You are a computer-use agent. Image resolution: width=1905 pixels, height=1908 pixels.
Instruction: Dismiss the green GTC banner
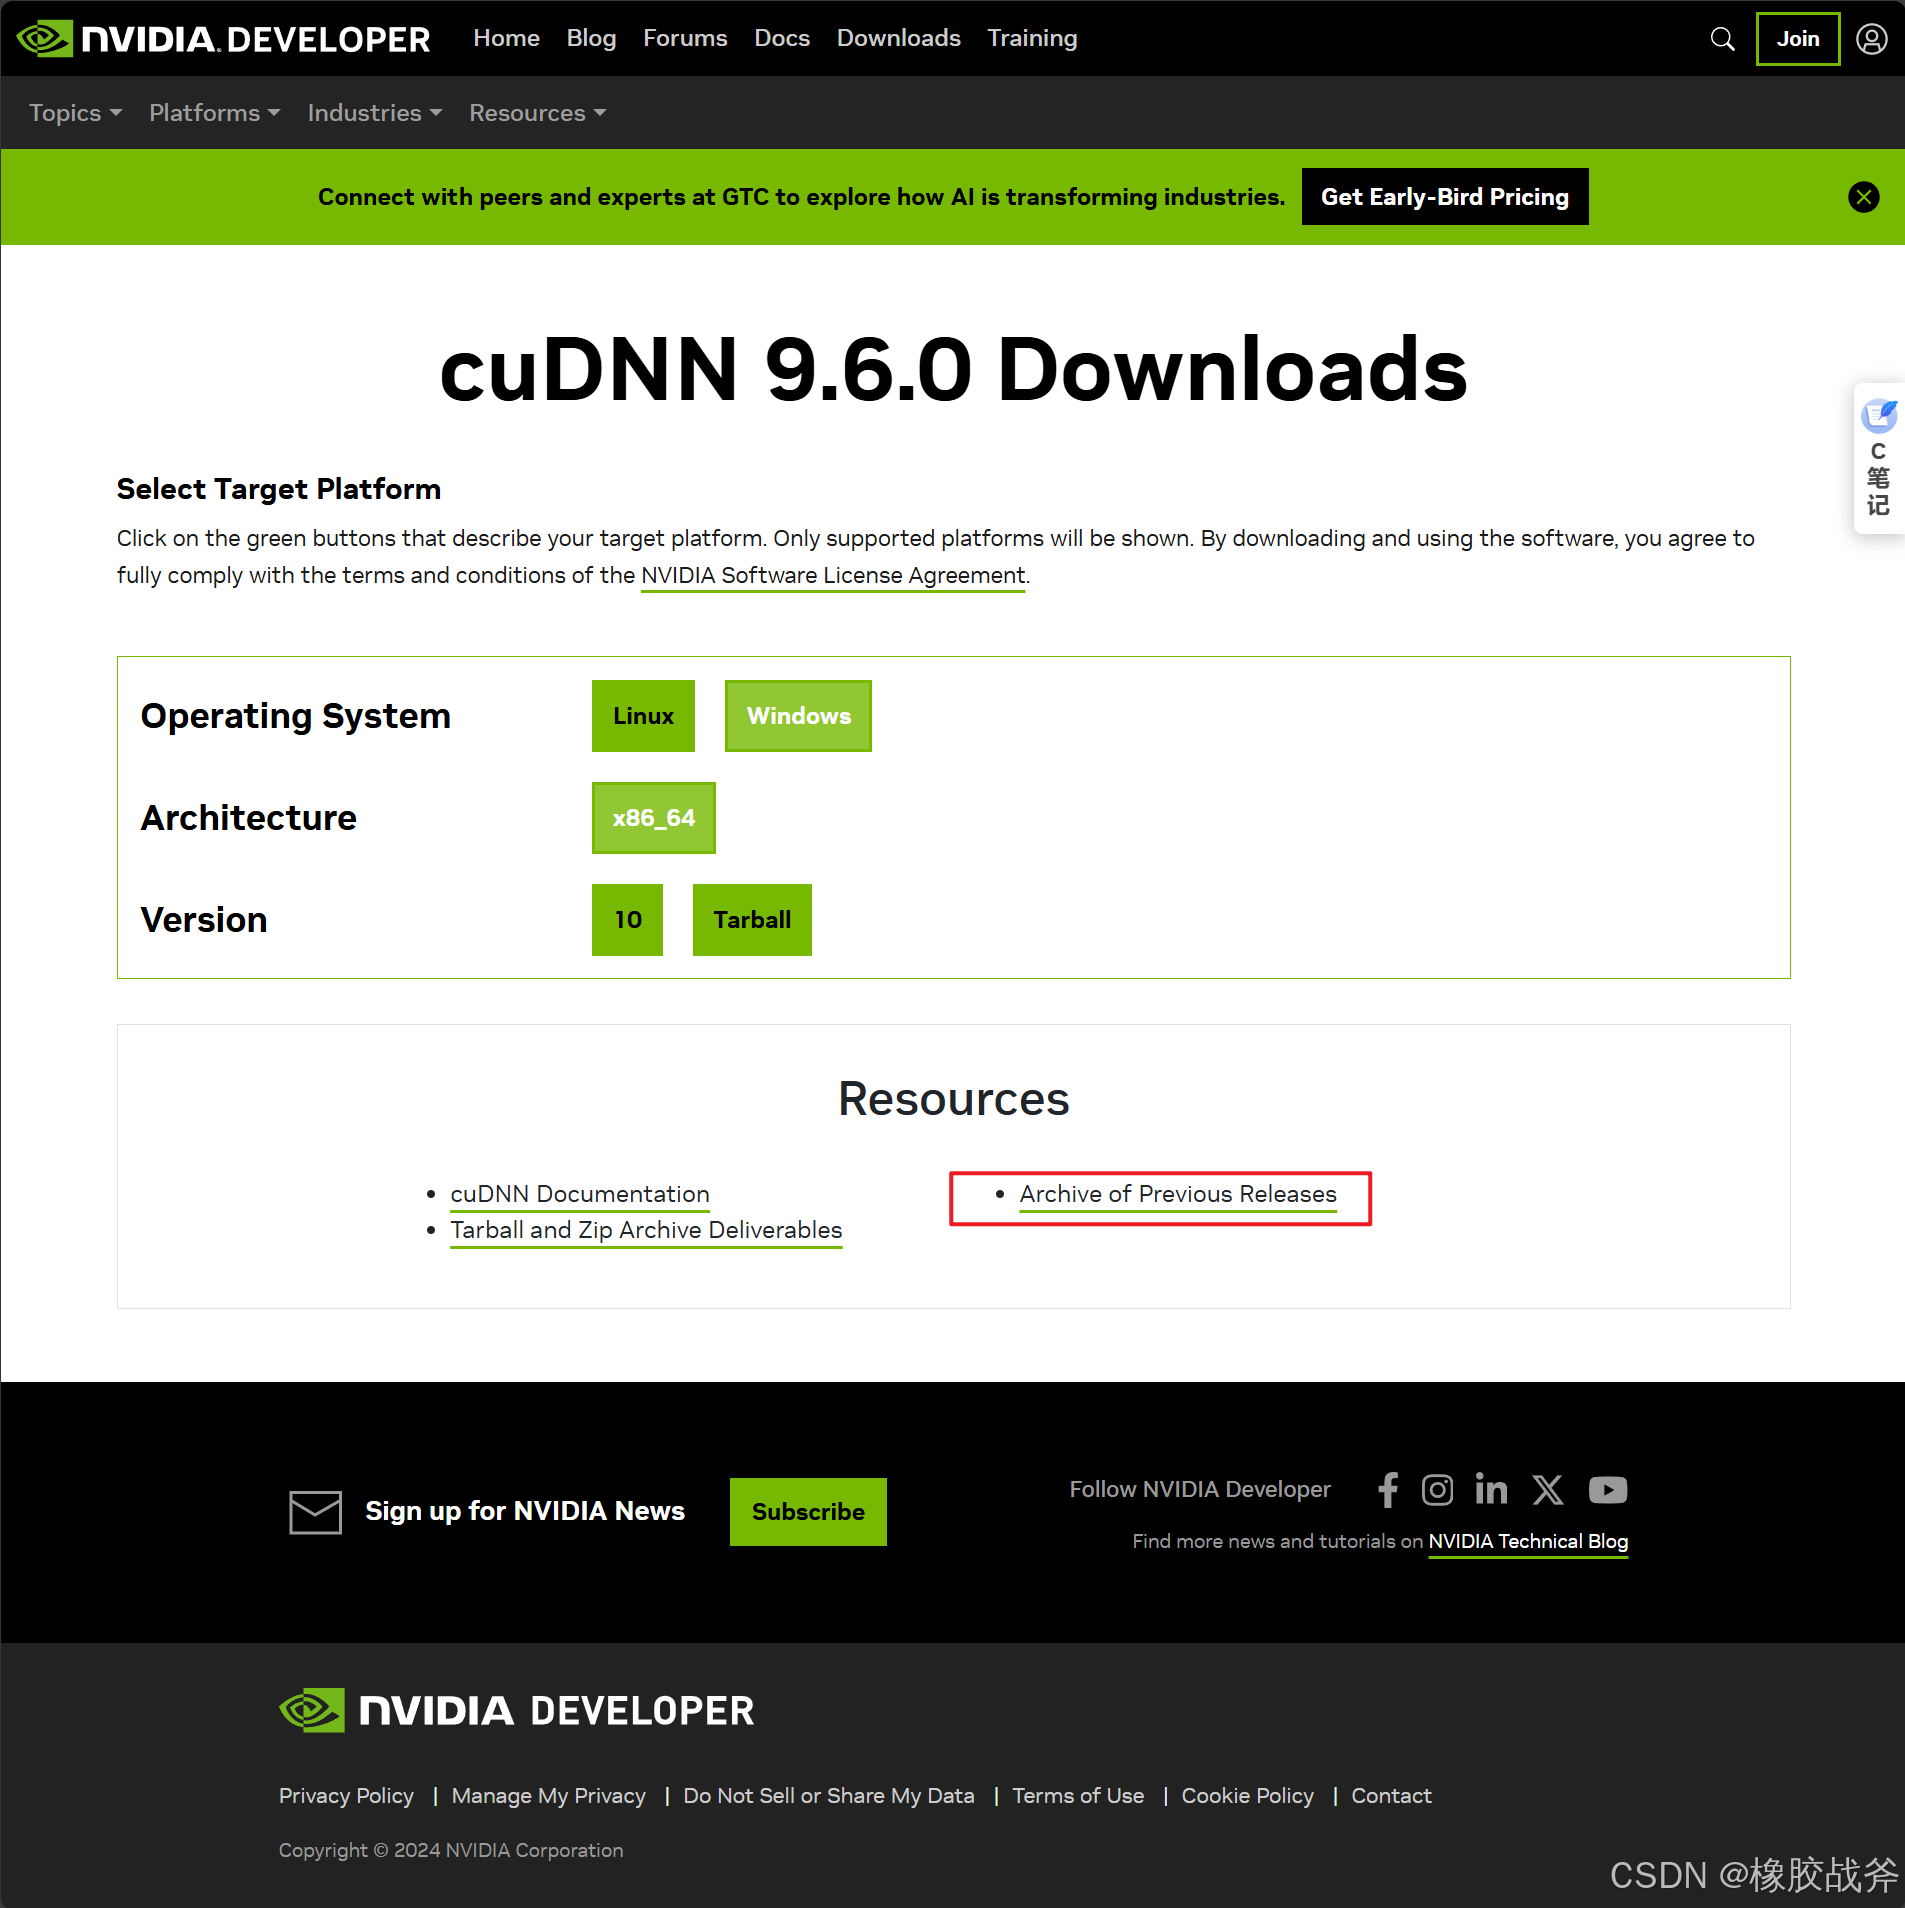pyautogui.click(x=1863, y=197)
